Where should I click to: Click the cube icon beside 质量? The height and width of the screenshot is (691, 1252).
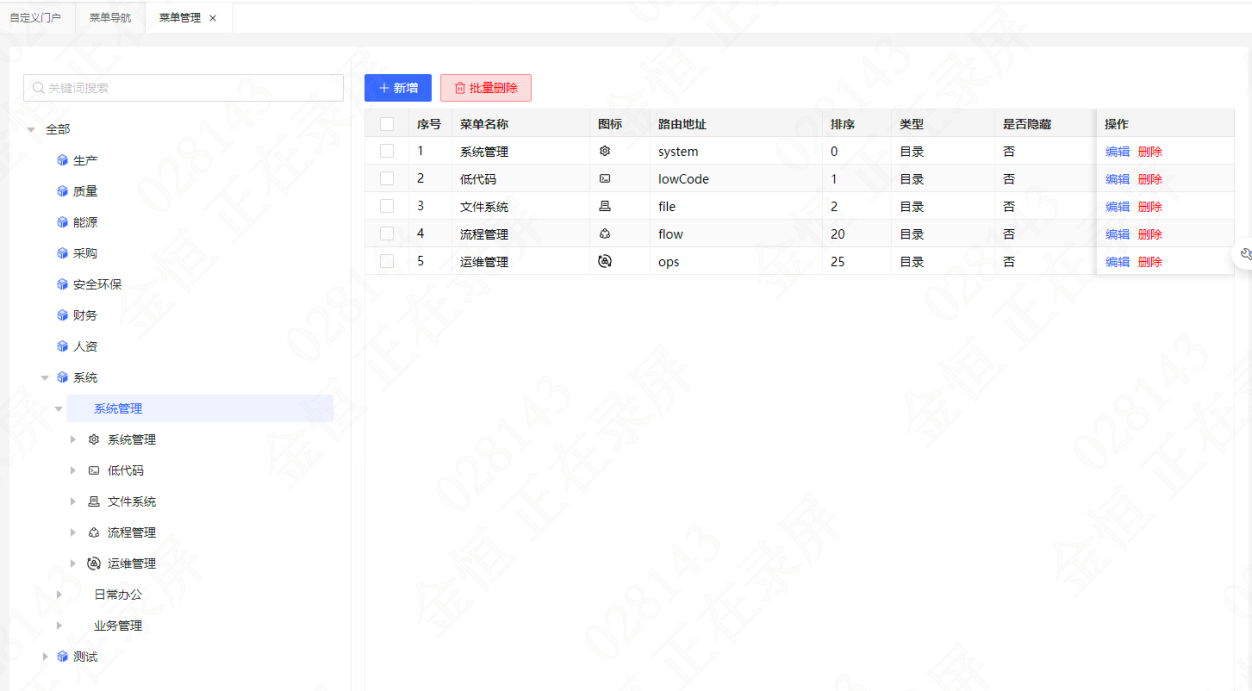tap(62, 191)
